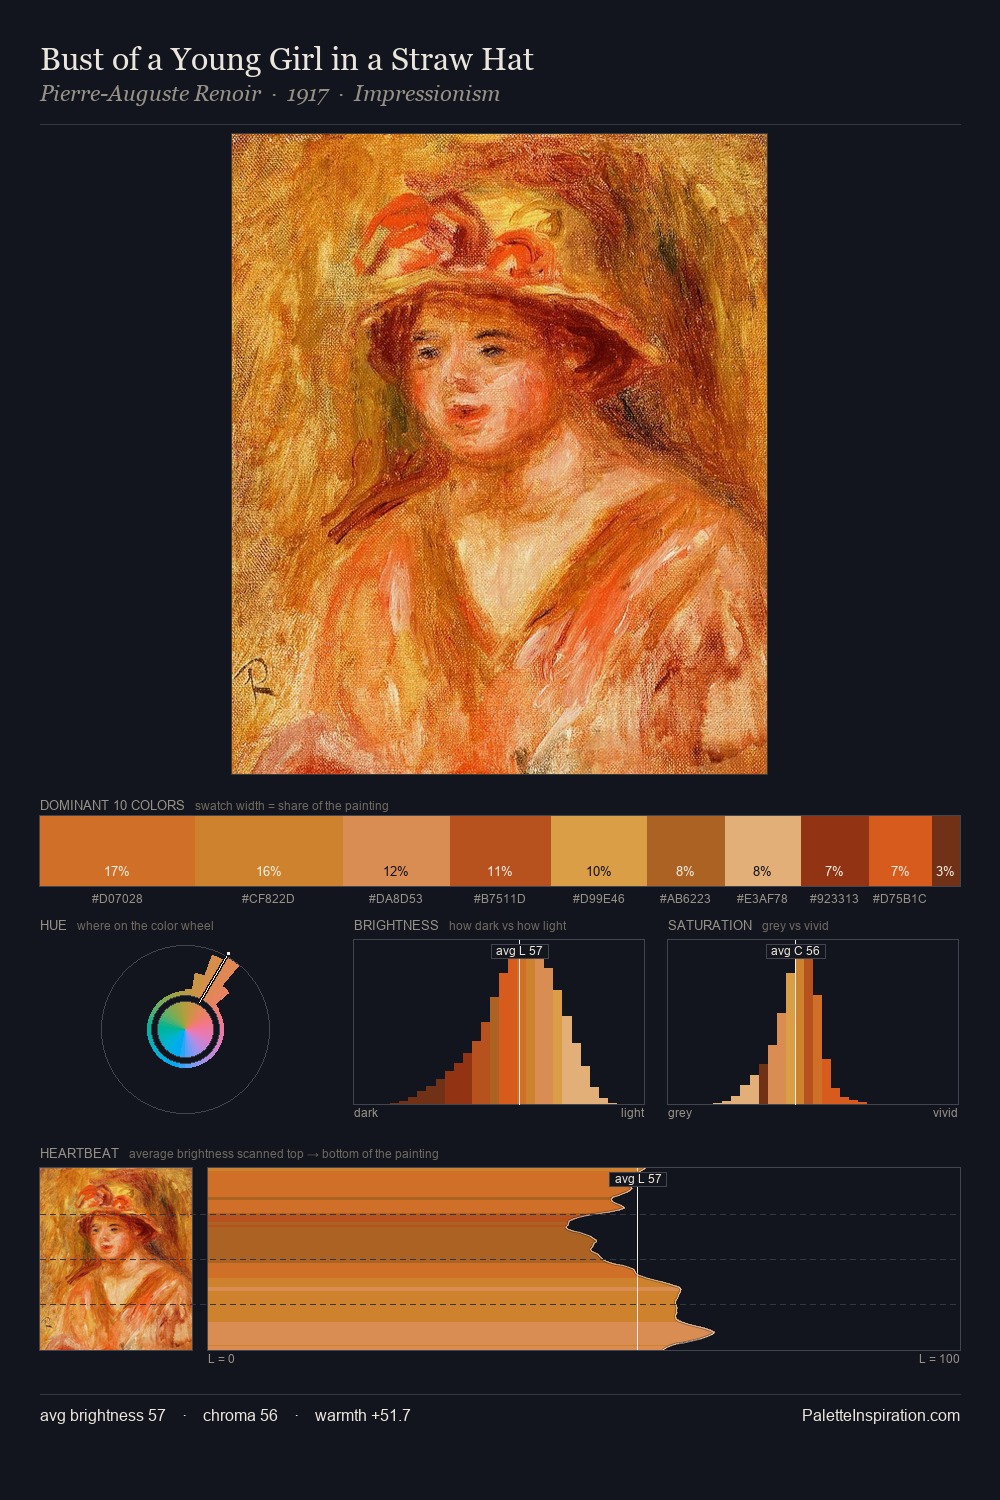Click the 17% swatch #D07028
Image resolution: width=1000 pixels, height=1500 pixels.
117,851
